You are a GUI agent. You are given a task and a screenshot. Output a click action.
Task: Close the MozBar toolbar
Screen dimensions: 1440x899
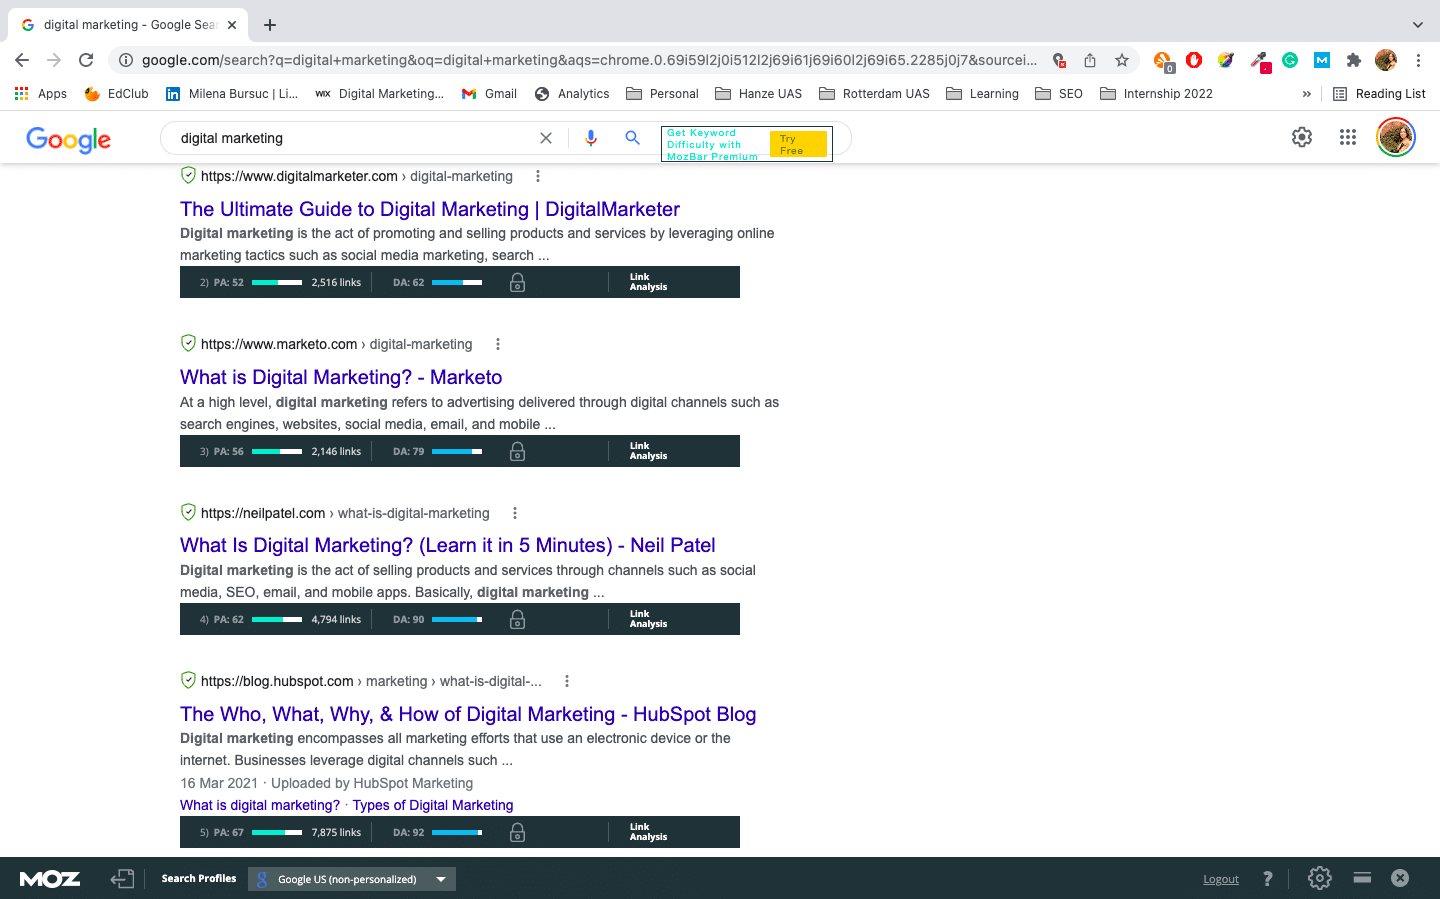click(x=1400, y=878)
